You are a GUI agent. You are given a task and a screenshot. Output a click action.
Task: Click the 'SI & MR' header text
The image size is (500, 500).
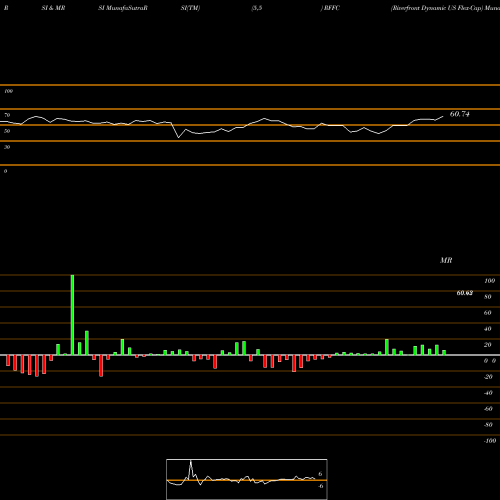[53, 8]
